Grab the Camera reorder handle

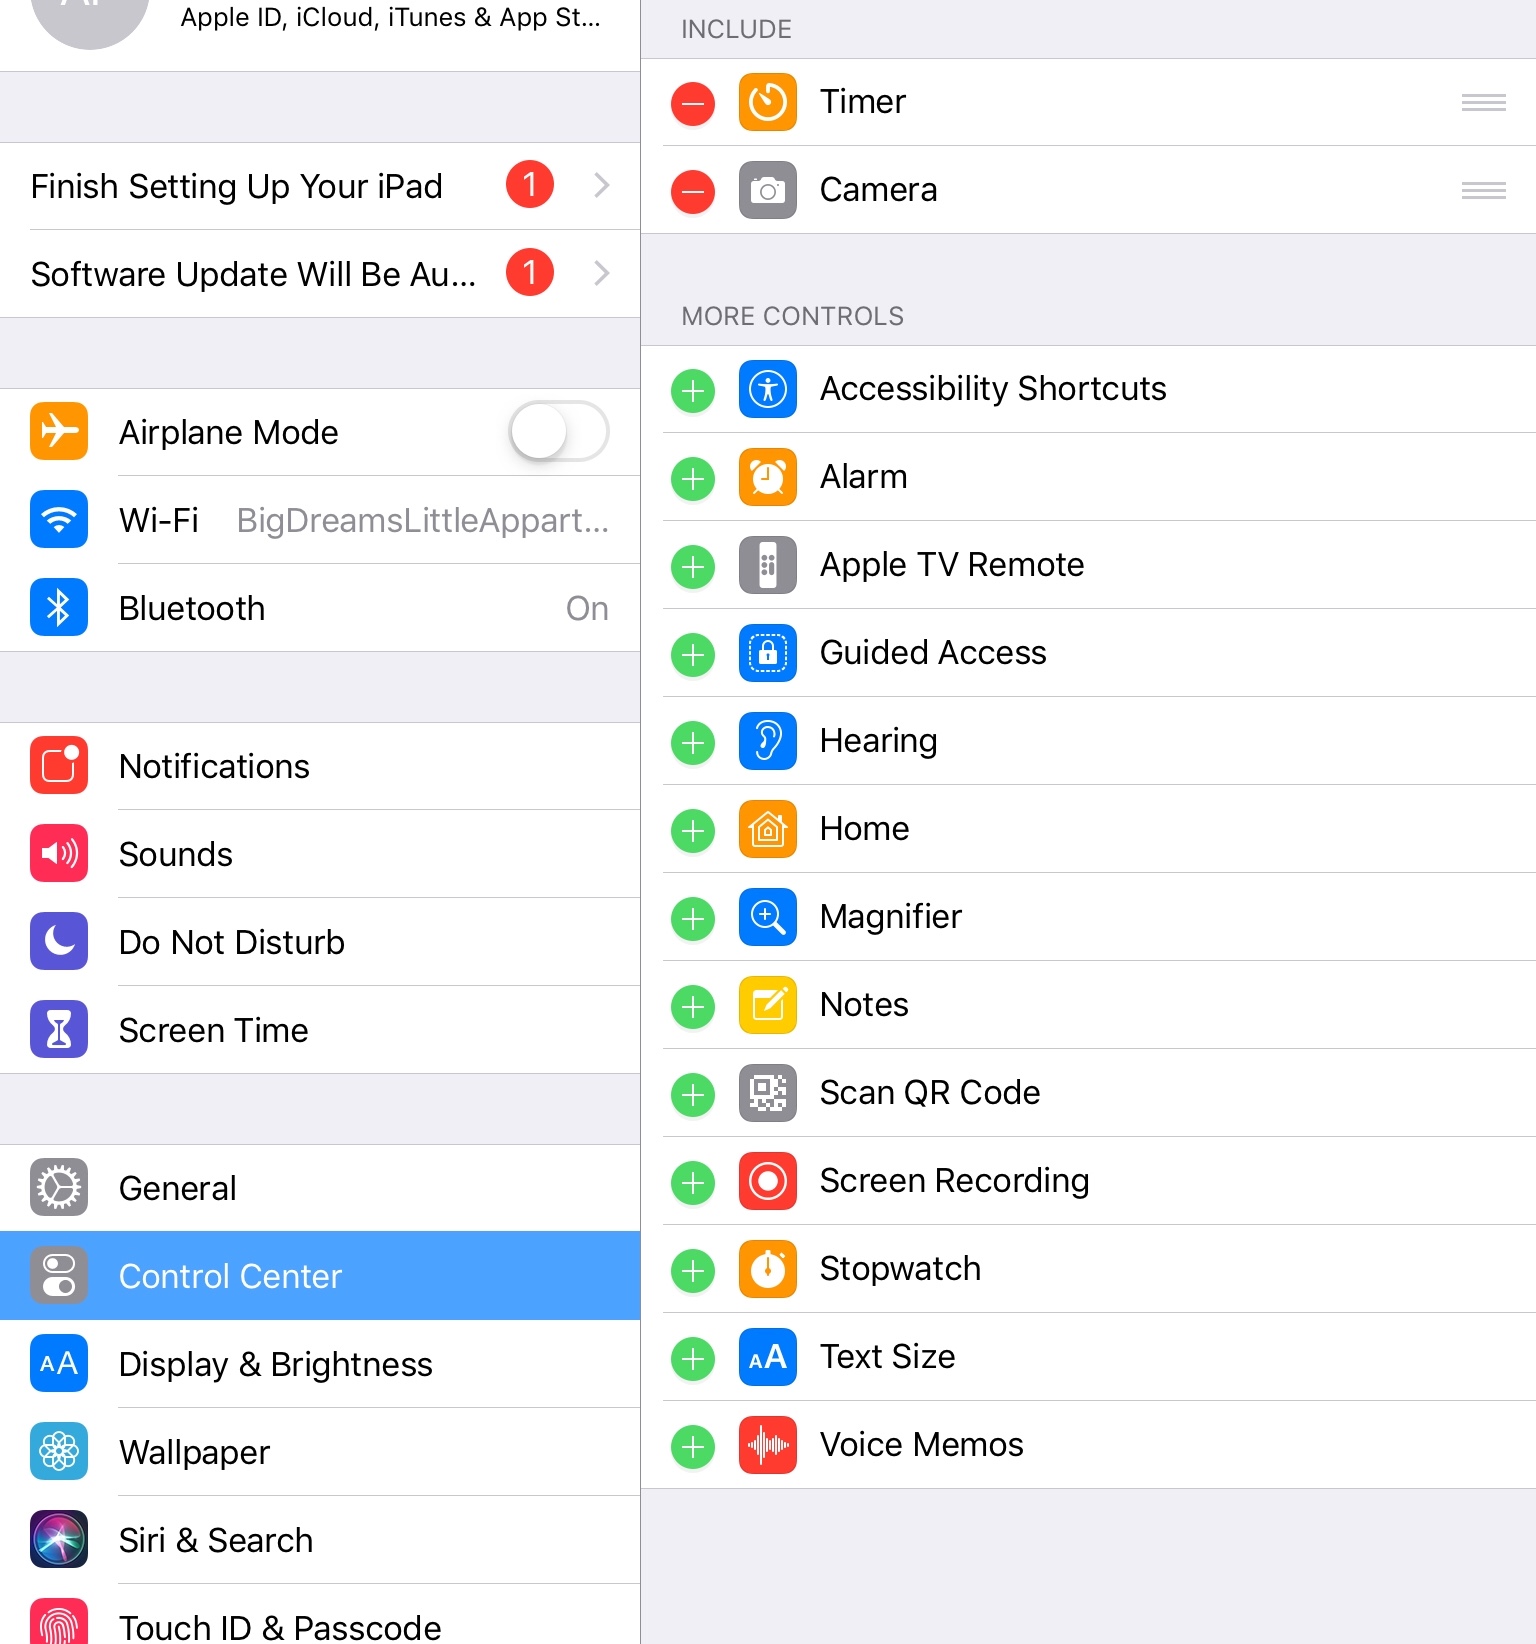point(1483,190)
